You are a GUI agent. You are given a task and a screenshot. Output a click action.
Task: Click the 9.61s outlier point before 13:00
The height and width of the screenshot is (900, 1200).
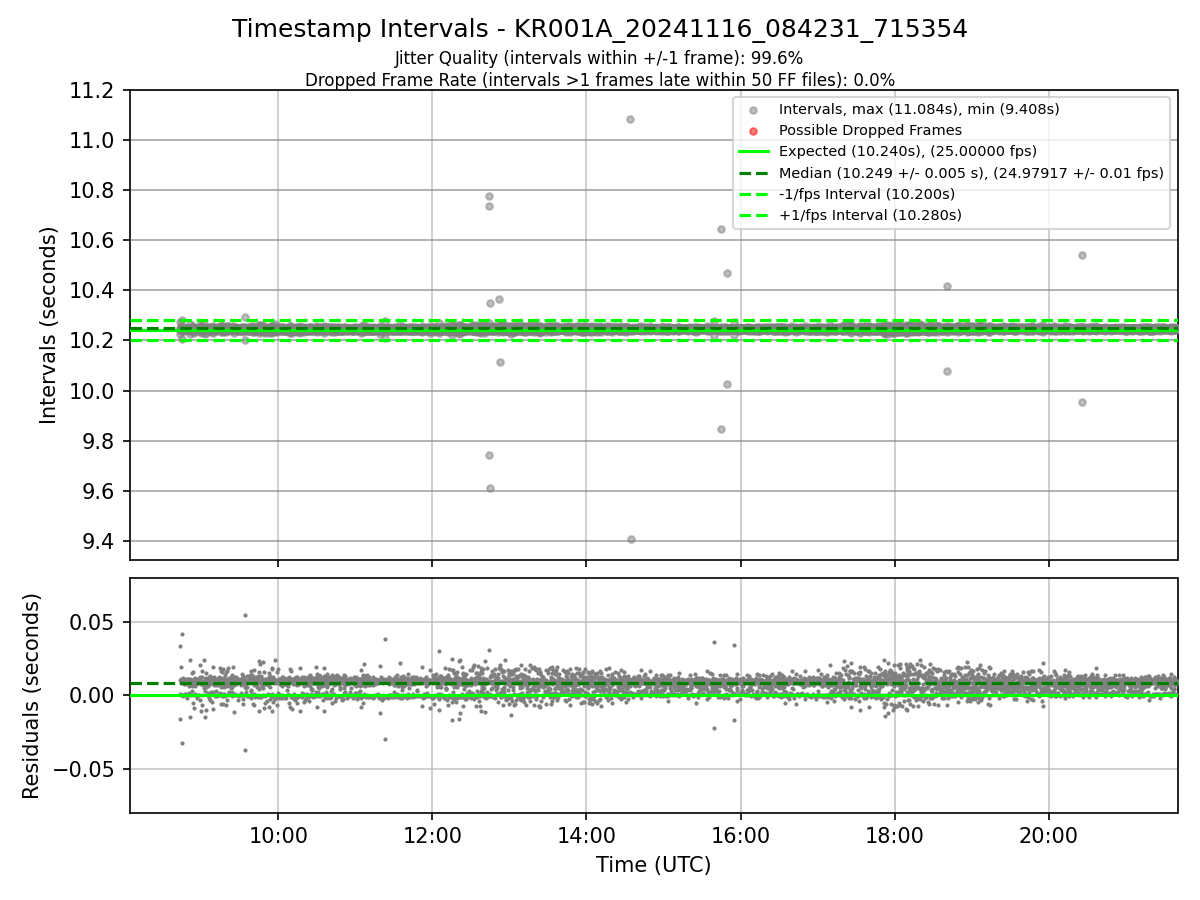pos(490,488)
